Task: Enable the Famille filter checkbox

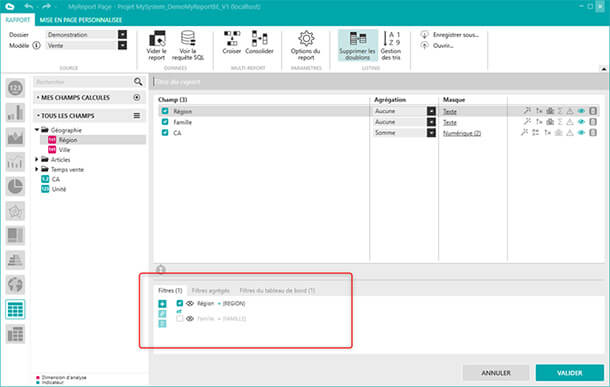Action: tap(179, 319)
